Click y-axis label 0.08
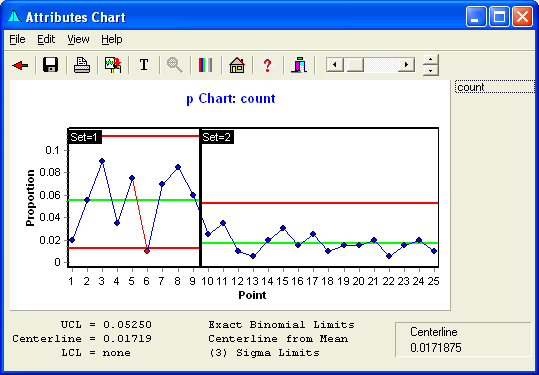This screenshot has width=539, height=375. tap(50, 173)
